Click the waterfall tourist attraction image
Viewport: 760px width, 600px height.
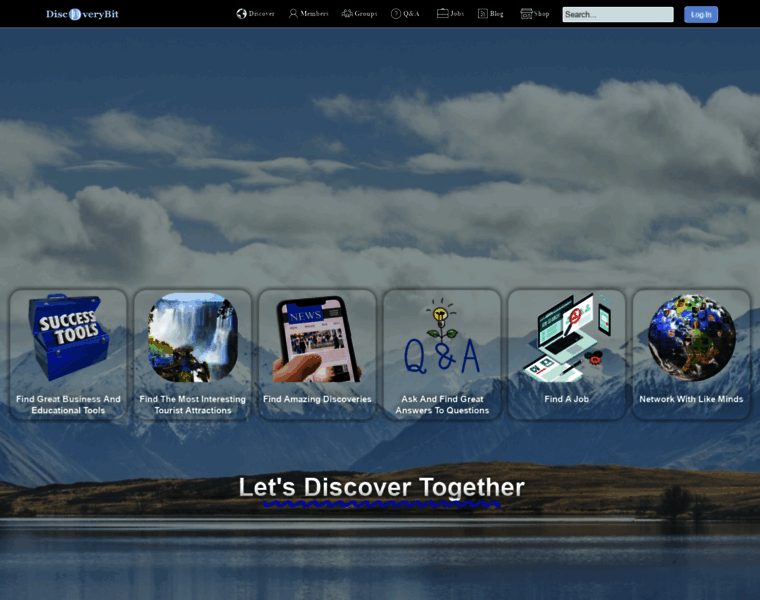point(193,337)
